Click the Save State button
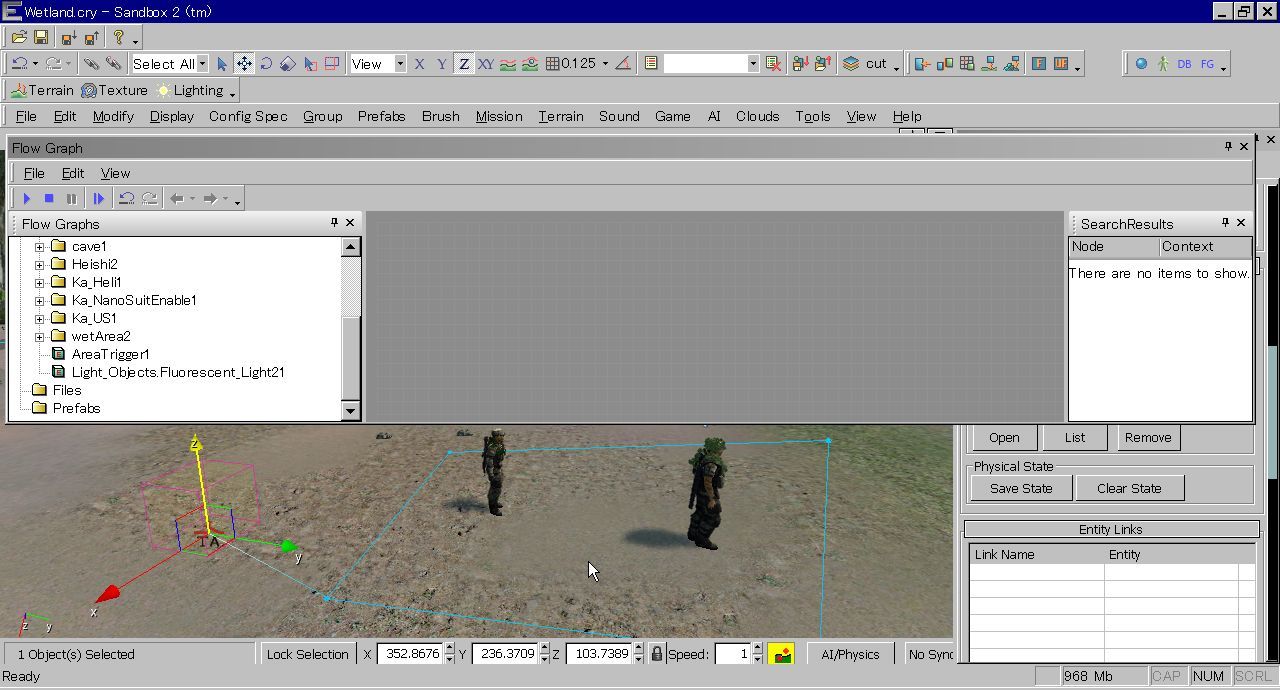 [1021, 488]
